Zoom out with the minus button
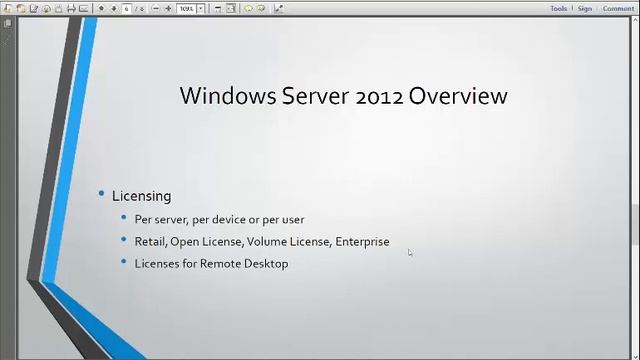The width and height of the screenshot is (640, 360). coord(156,8)
